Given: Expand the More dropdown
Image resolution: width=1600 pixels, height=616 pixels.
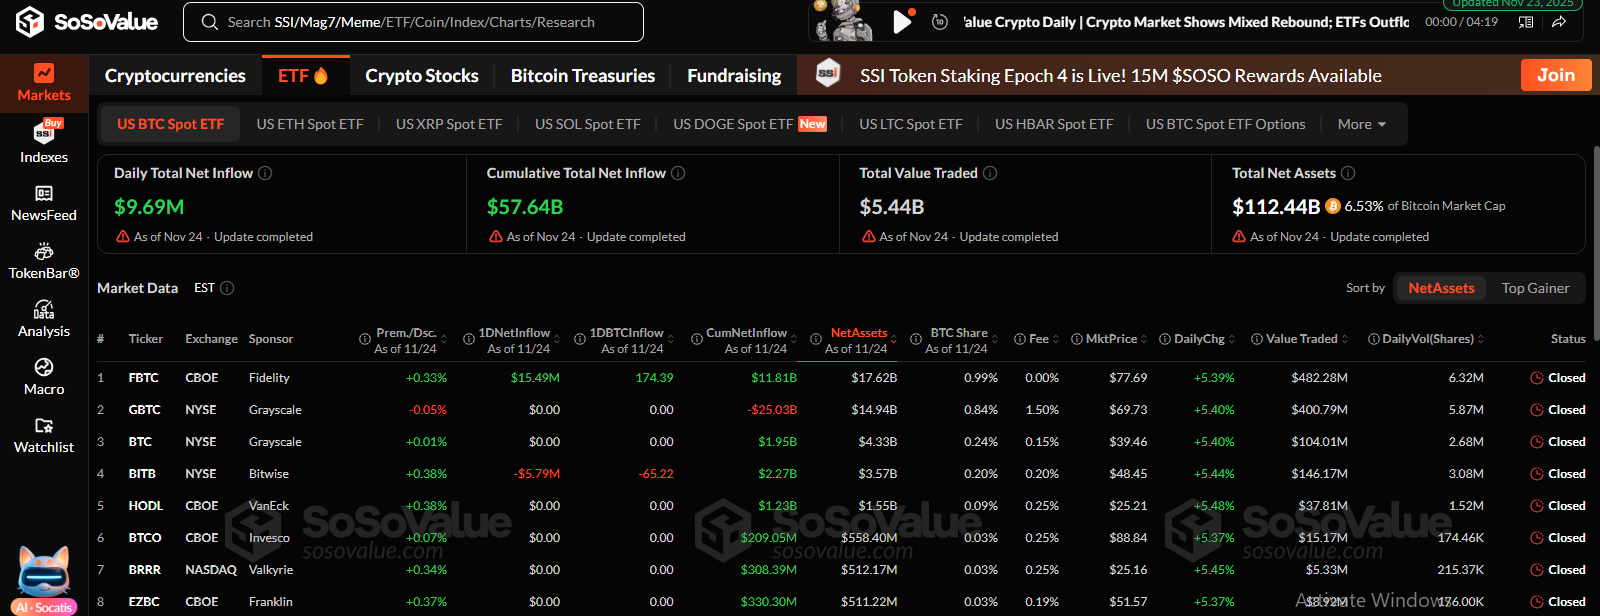Looking at the screenshot, I should tap(1362, 124).
